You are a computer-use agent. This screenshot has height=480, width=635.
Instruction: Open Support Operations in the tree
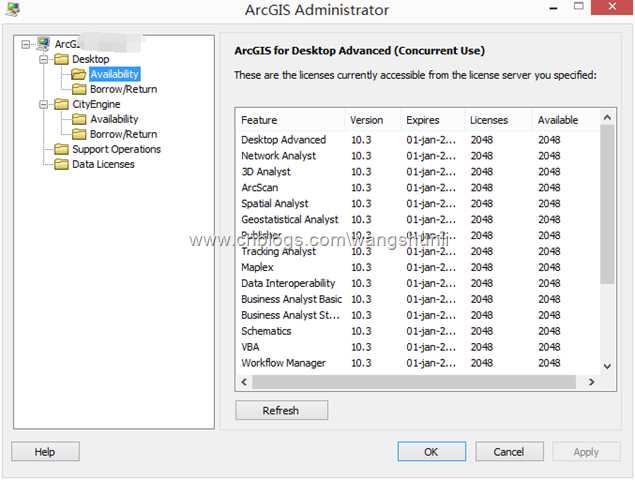coord(116,149)
